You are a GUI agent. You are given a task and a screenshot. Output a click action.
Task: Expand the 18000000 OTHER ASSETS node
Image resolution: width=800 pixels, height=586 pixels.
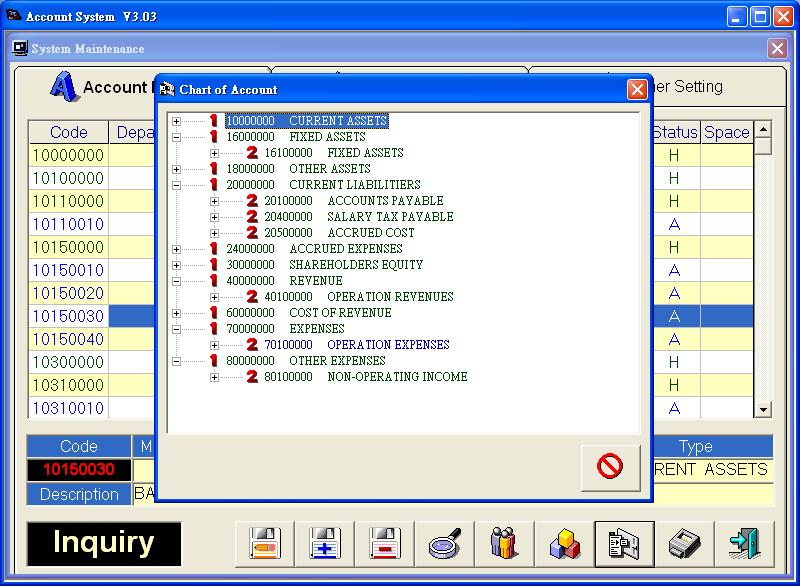(x=177, y=169)
